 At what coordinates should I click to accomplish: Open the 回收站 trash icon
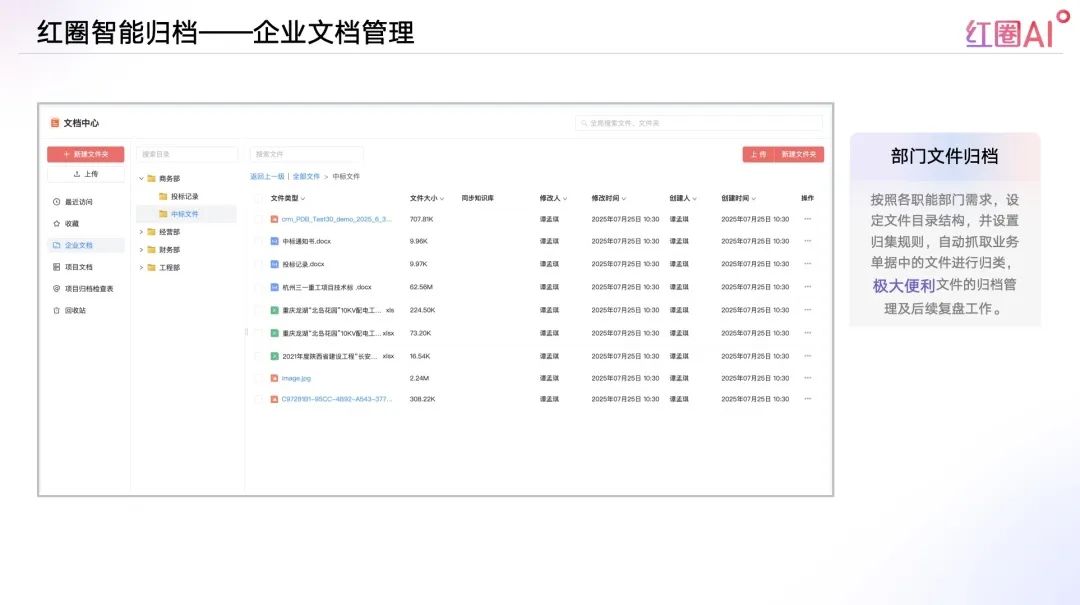57,310
